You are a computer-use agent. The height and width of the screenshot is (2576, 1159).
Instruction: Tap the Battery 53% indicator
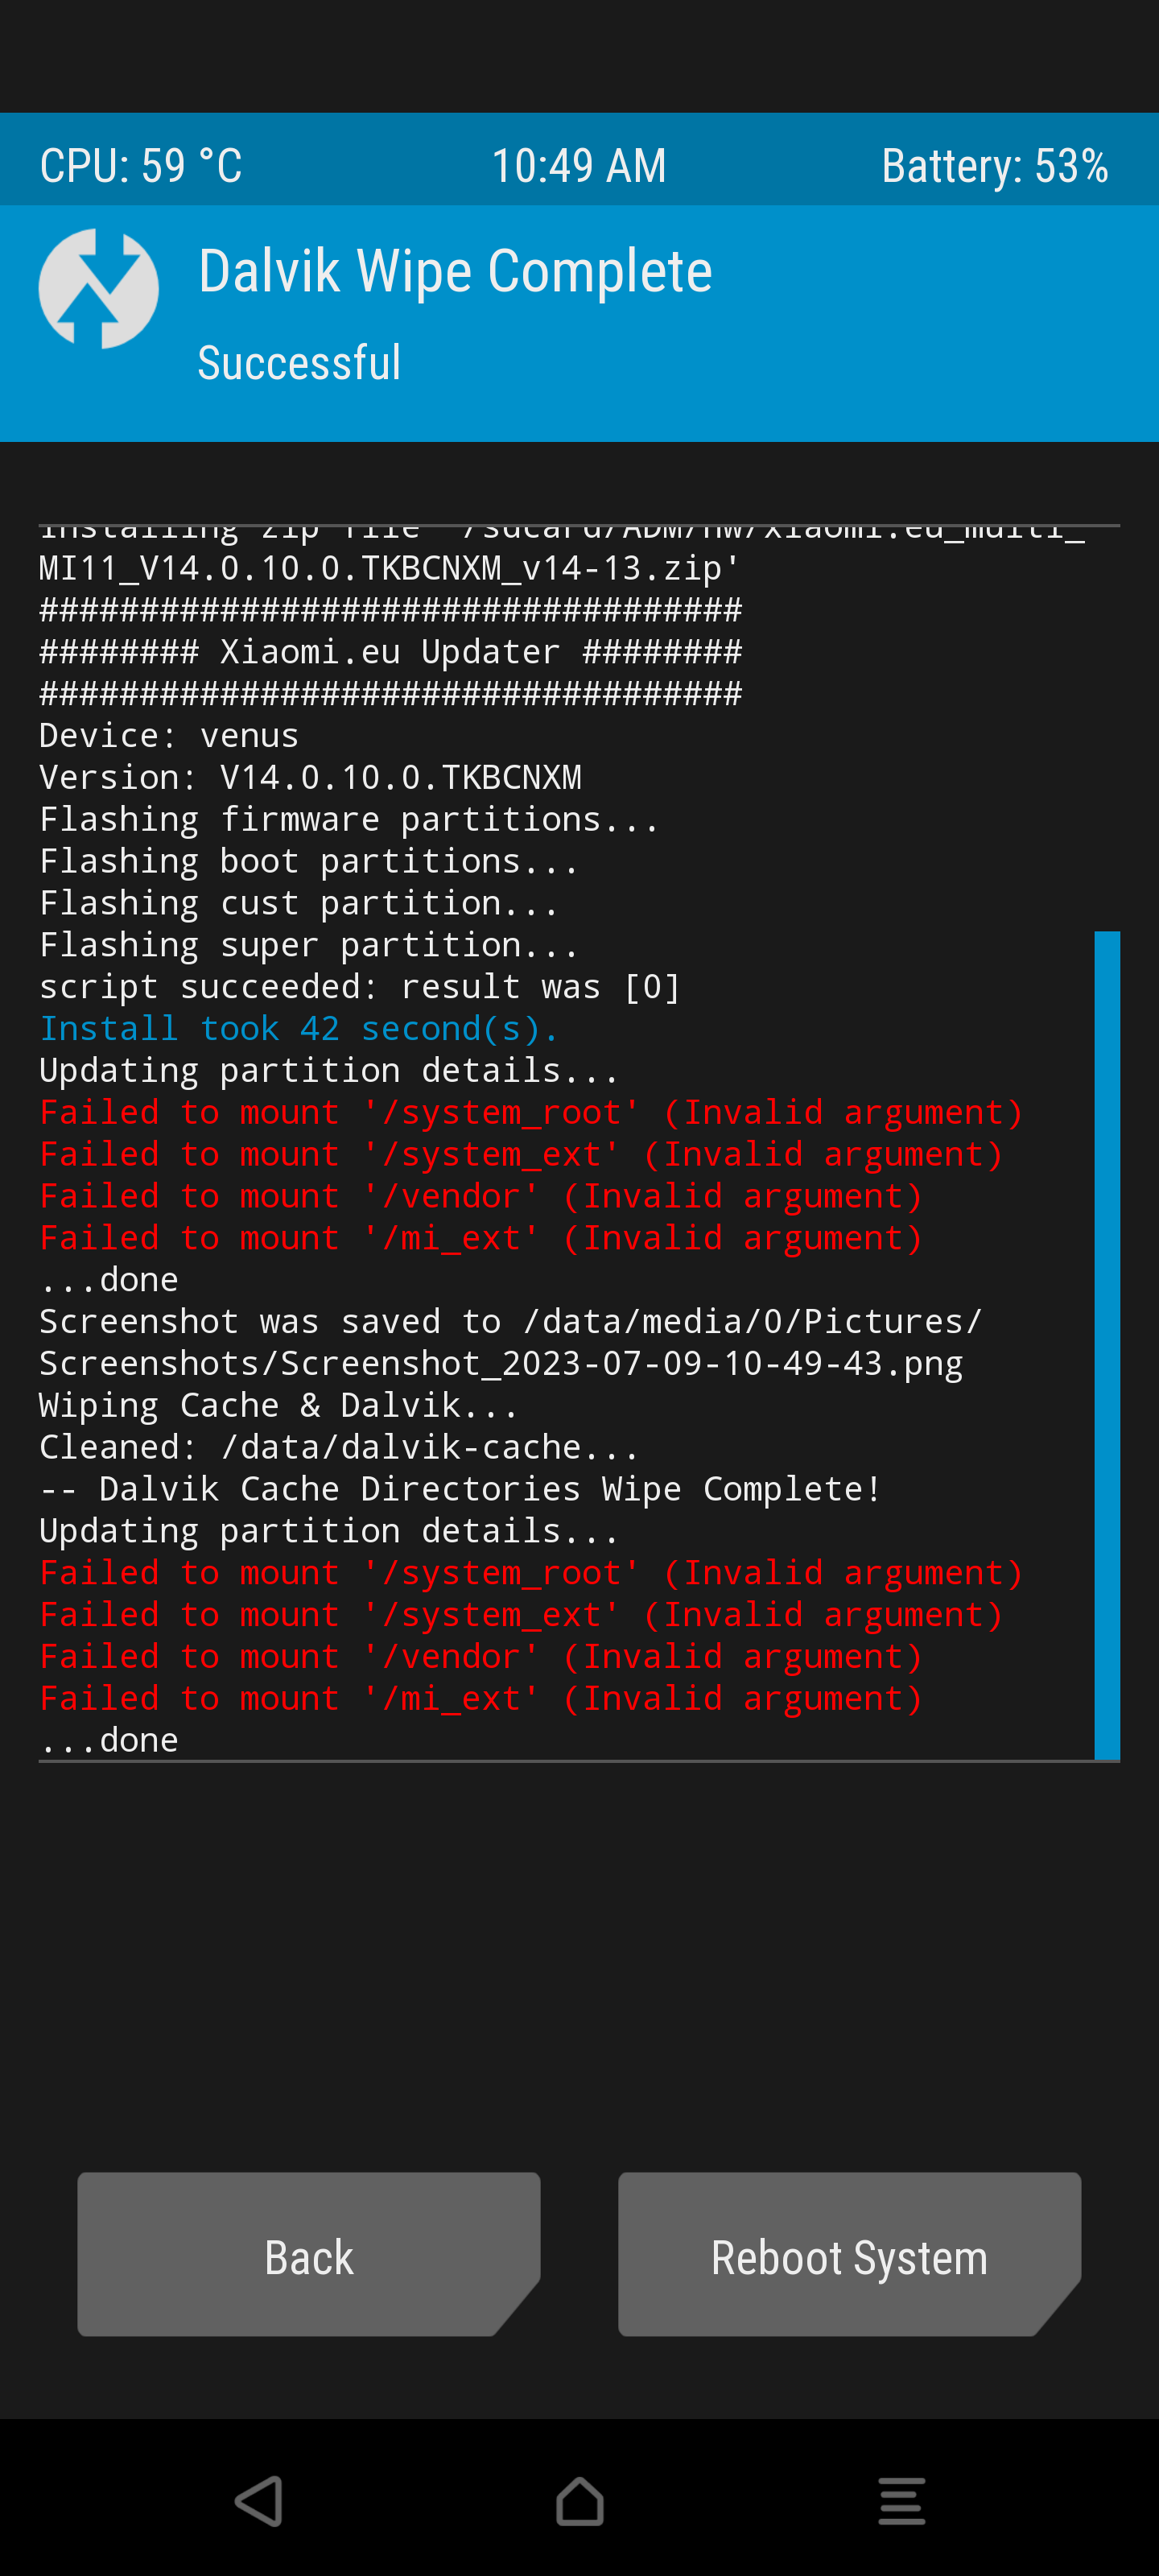[995, 165]
